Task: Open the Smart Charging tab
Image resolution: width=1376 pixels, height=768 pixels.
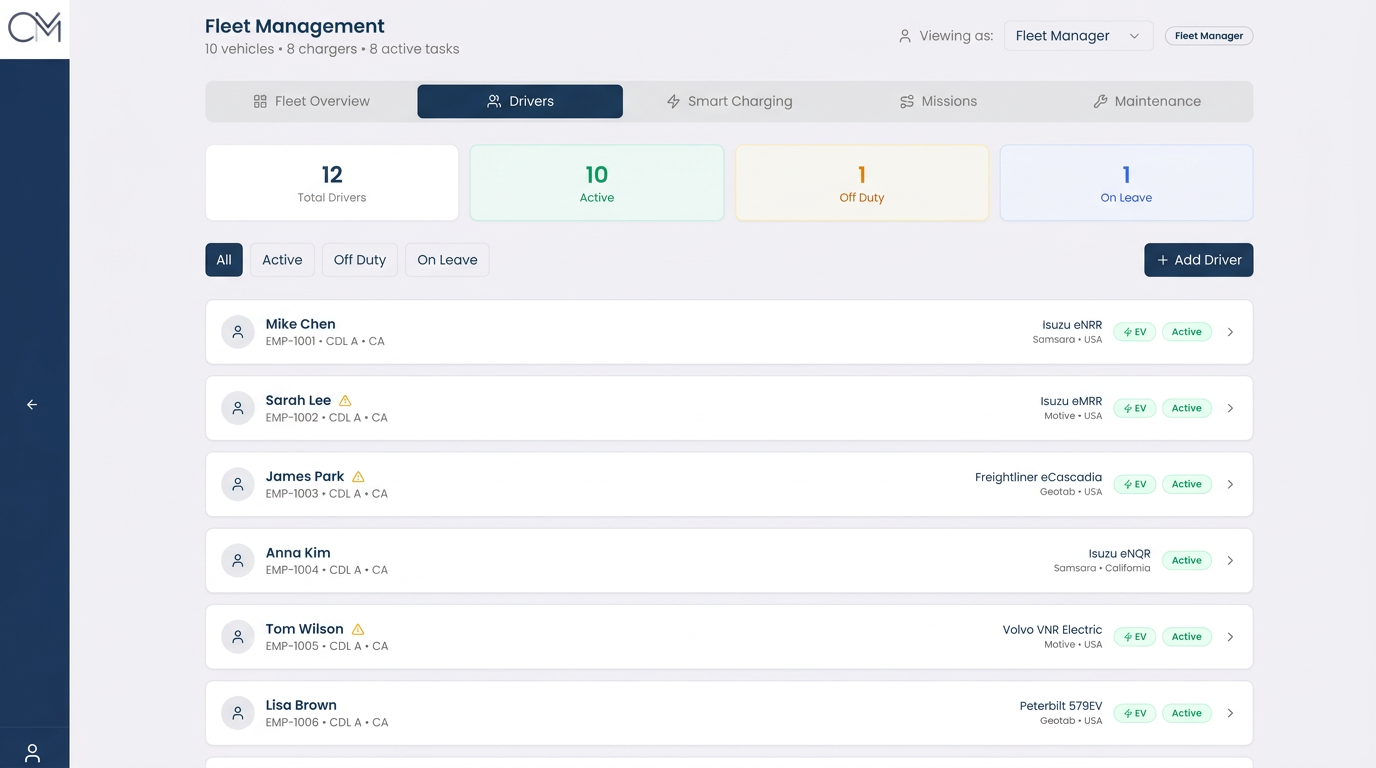Action: point(729,101)
